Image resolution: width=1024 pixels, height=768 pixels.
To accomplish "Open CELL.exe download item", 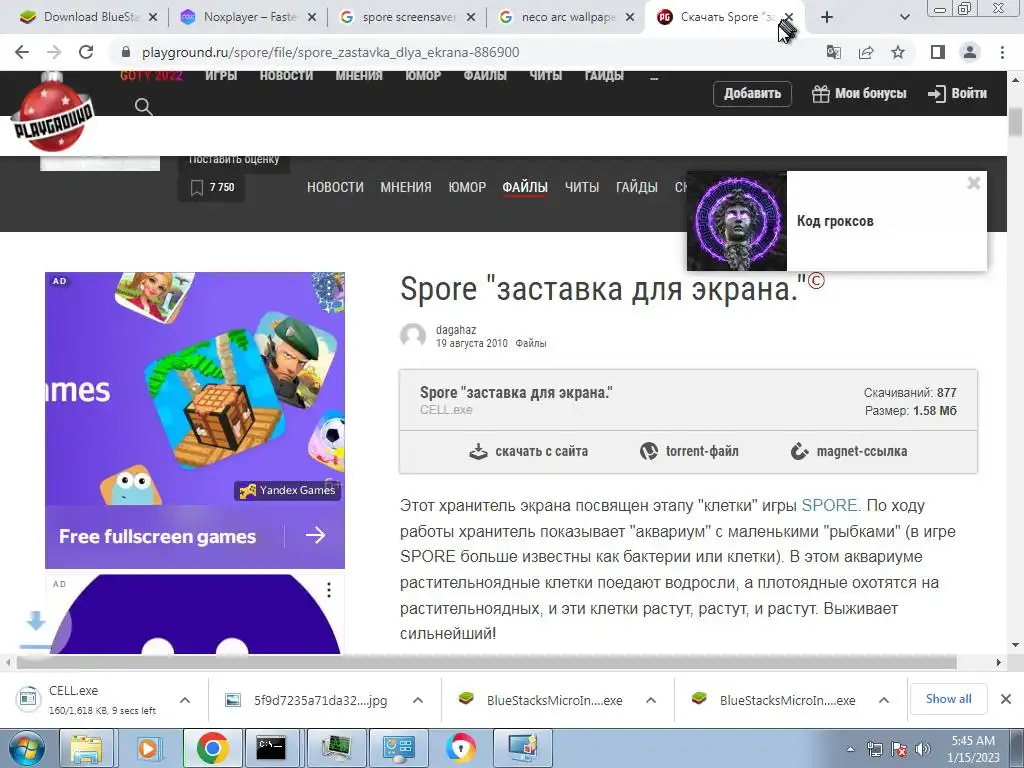I will [91, 700].
